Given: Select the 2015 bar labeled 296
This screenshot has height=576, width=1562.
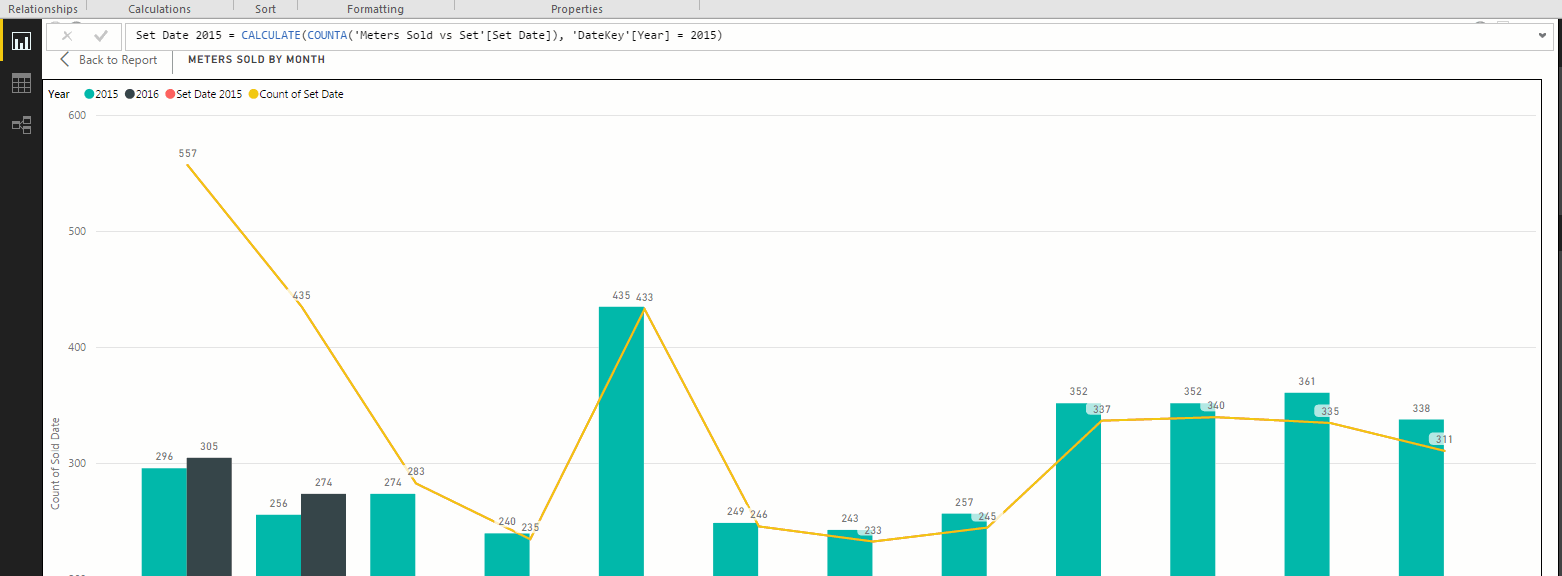Looking at the screenshot, I should 164,522.
